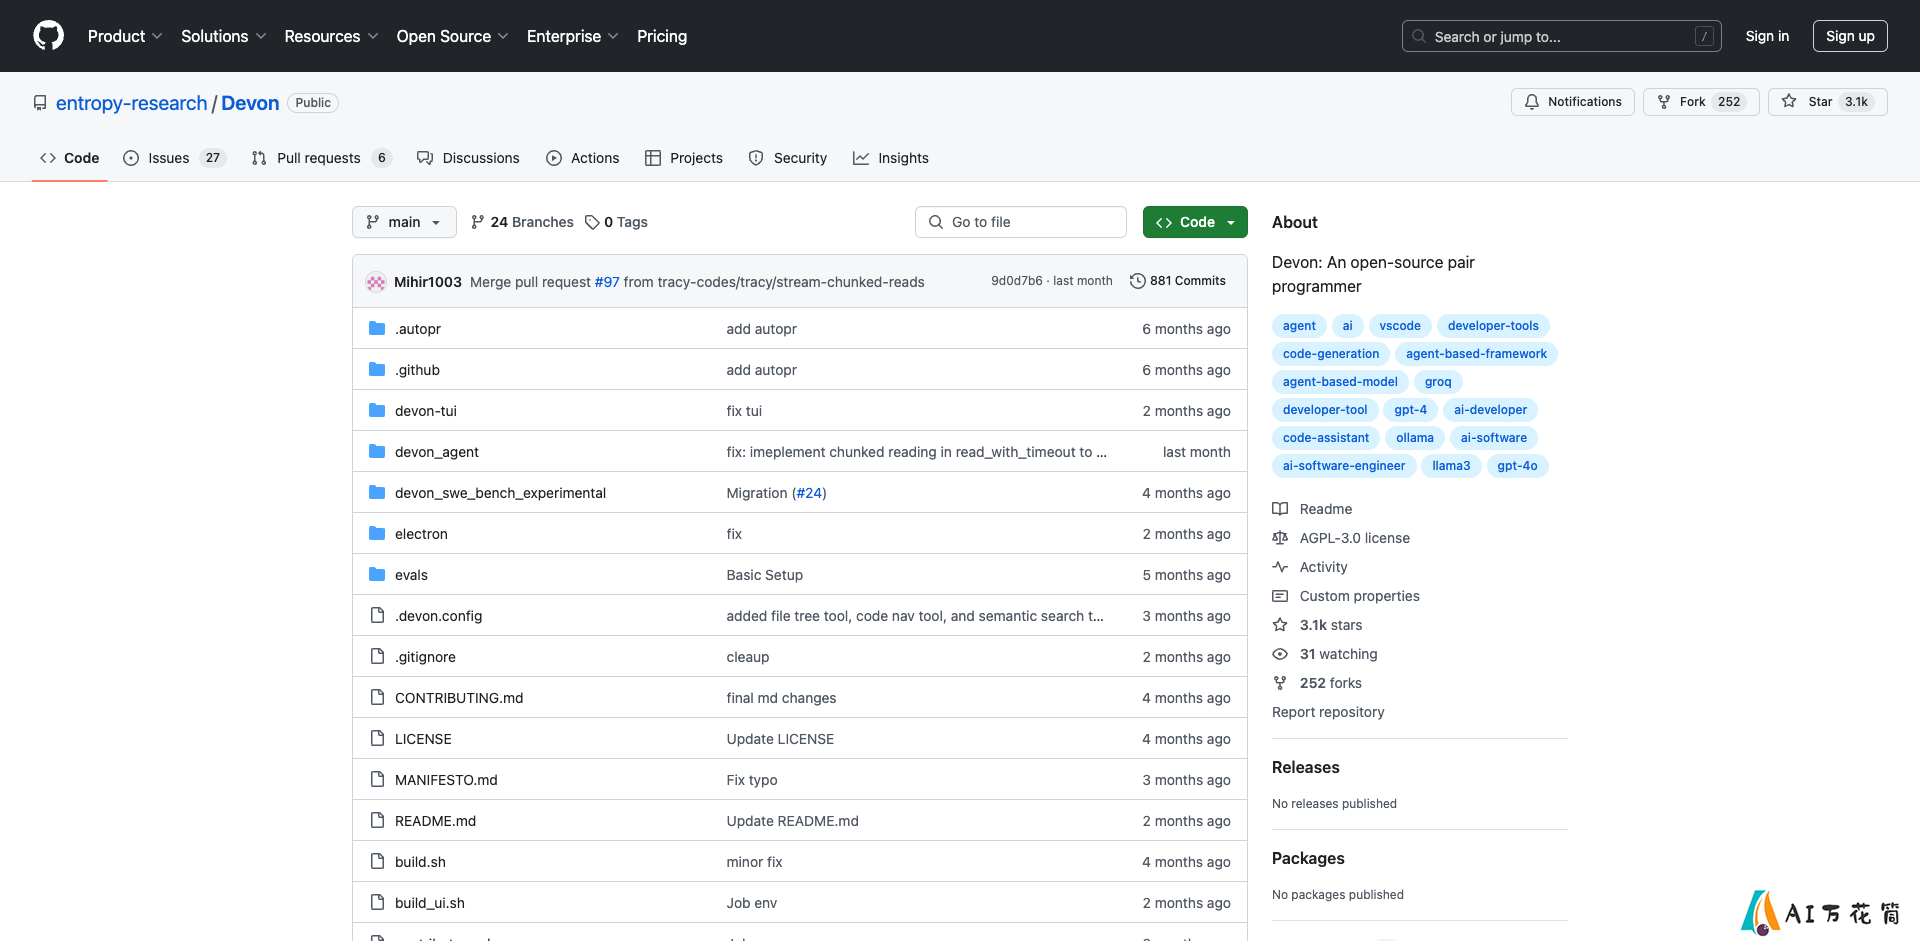The image size is (1920, 941).
Task: Click the bell icon in Notifications
Action: click(x=1531, y=102)
